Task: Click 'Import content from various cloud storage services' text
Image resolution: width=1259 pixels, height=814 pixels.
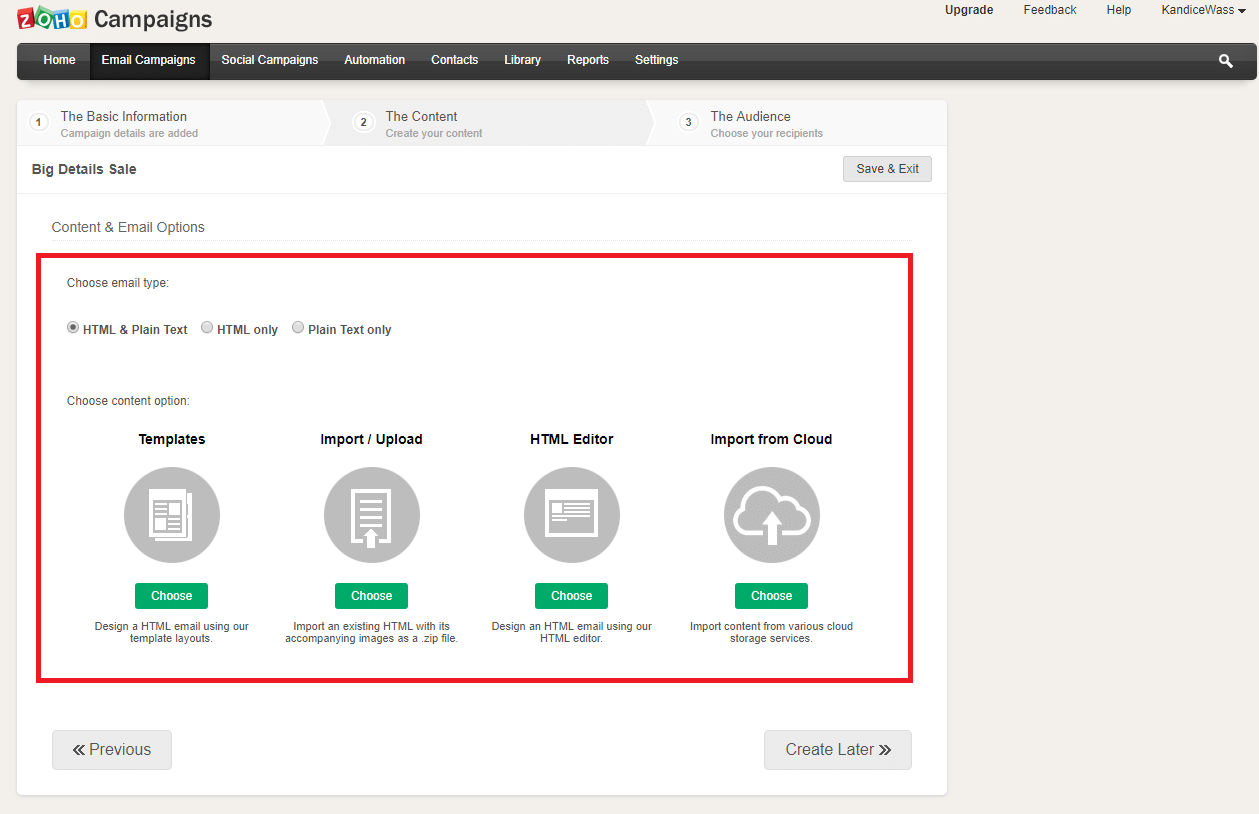Action: [x=772, y=632]
